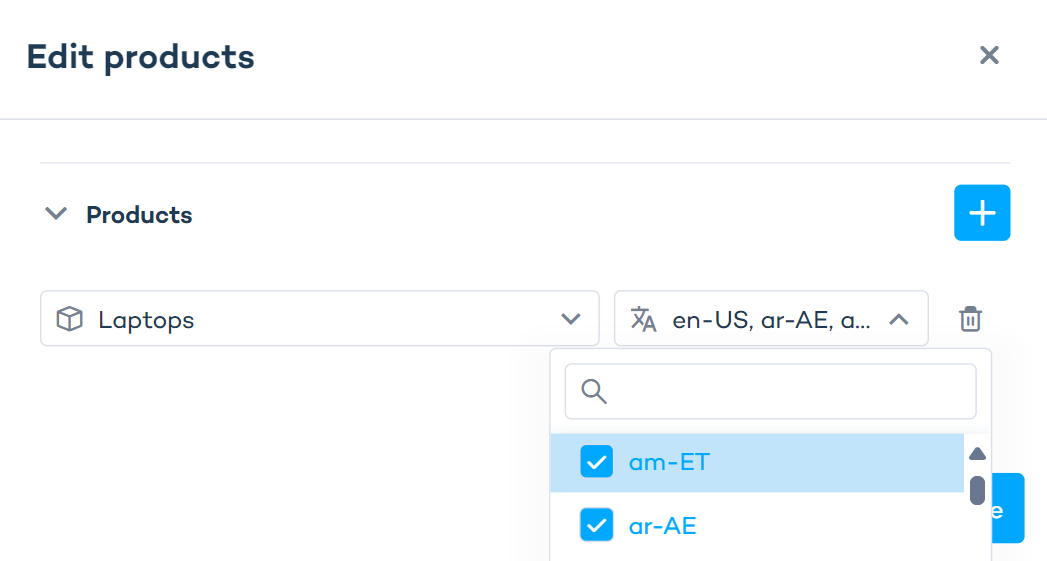Screen dimensions: 1047x561
Task: Click the locale list scroll-up arrow
Action: click(977, 454)
